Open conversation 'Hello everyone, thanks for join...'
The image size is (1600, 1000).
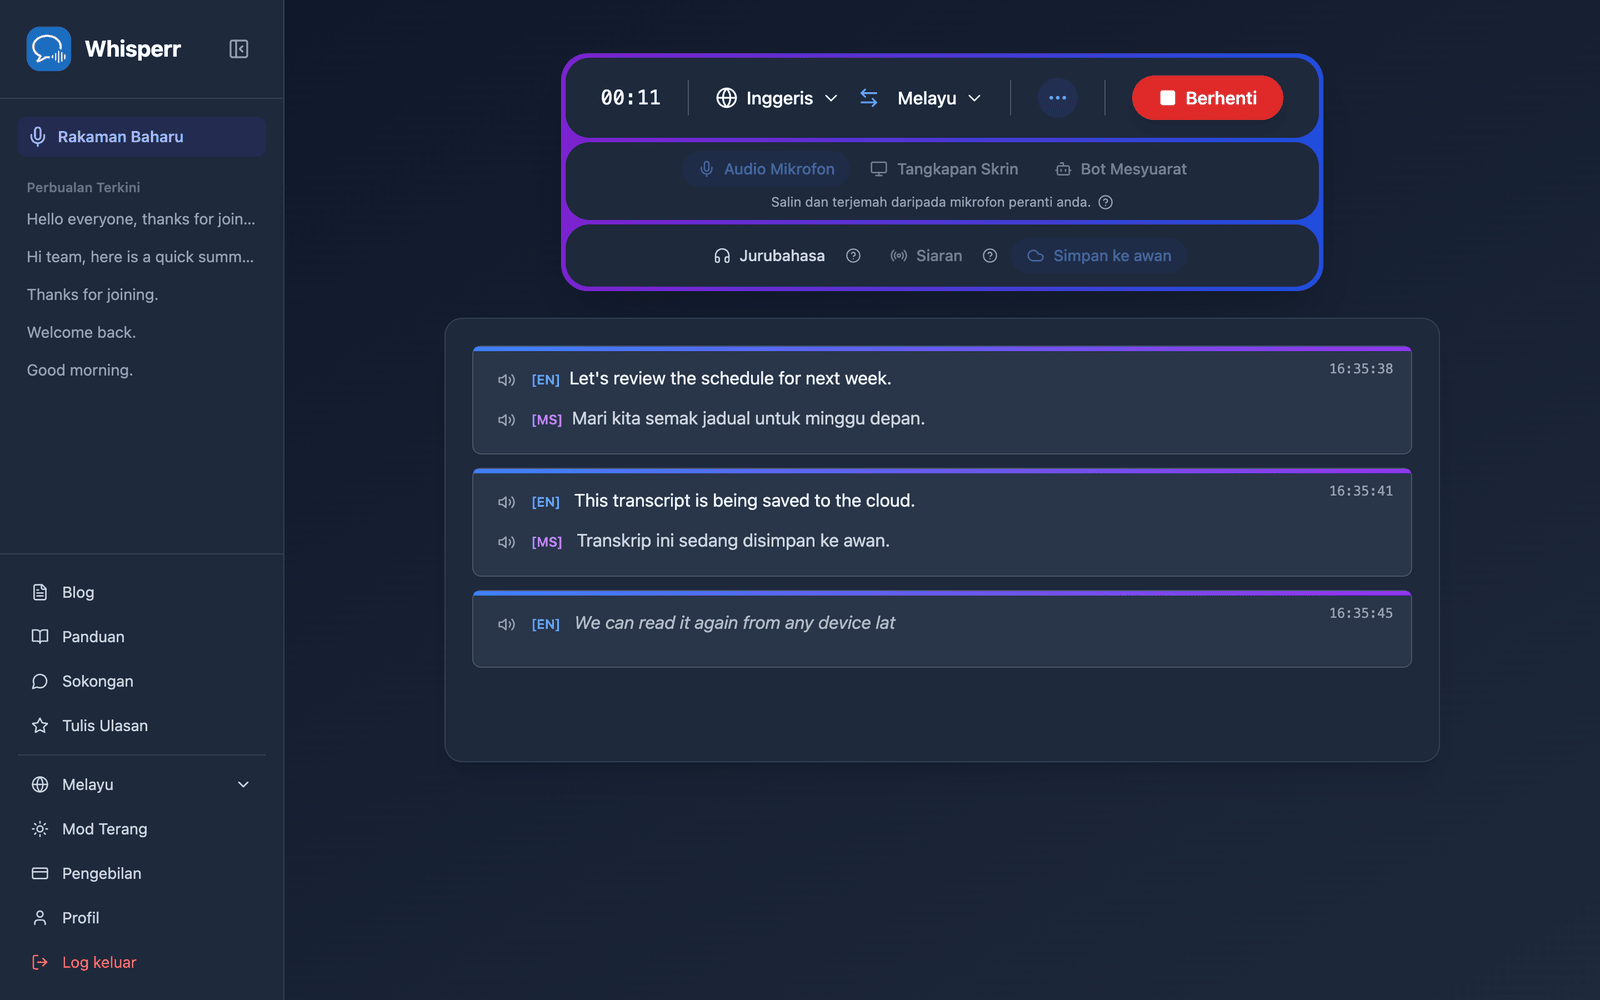[x=141, y=219]
